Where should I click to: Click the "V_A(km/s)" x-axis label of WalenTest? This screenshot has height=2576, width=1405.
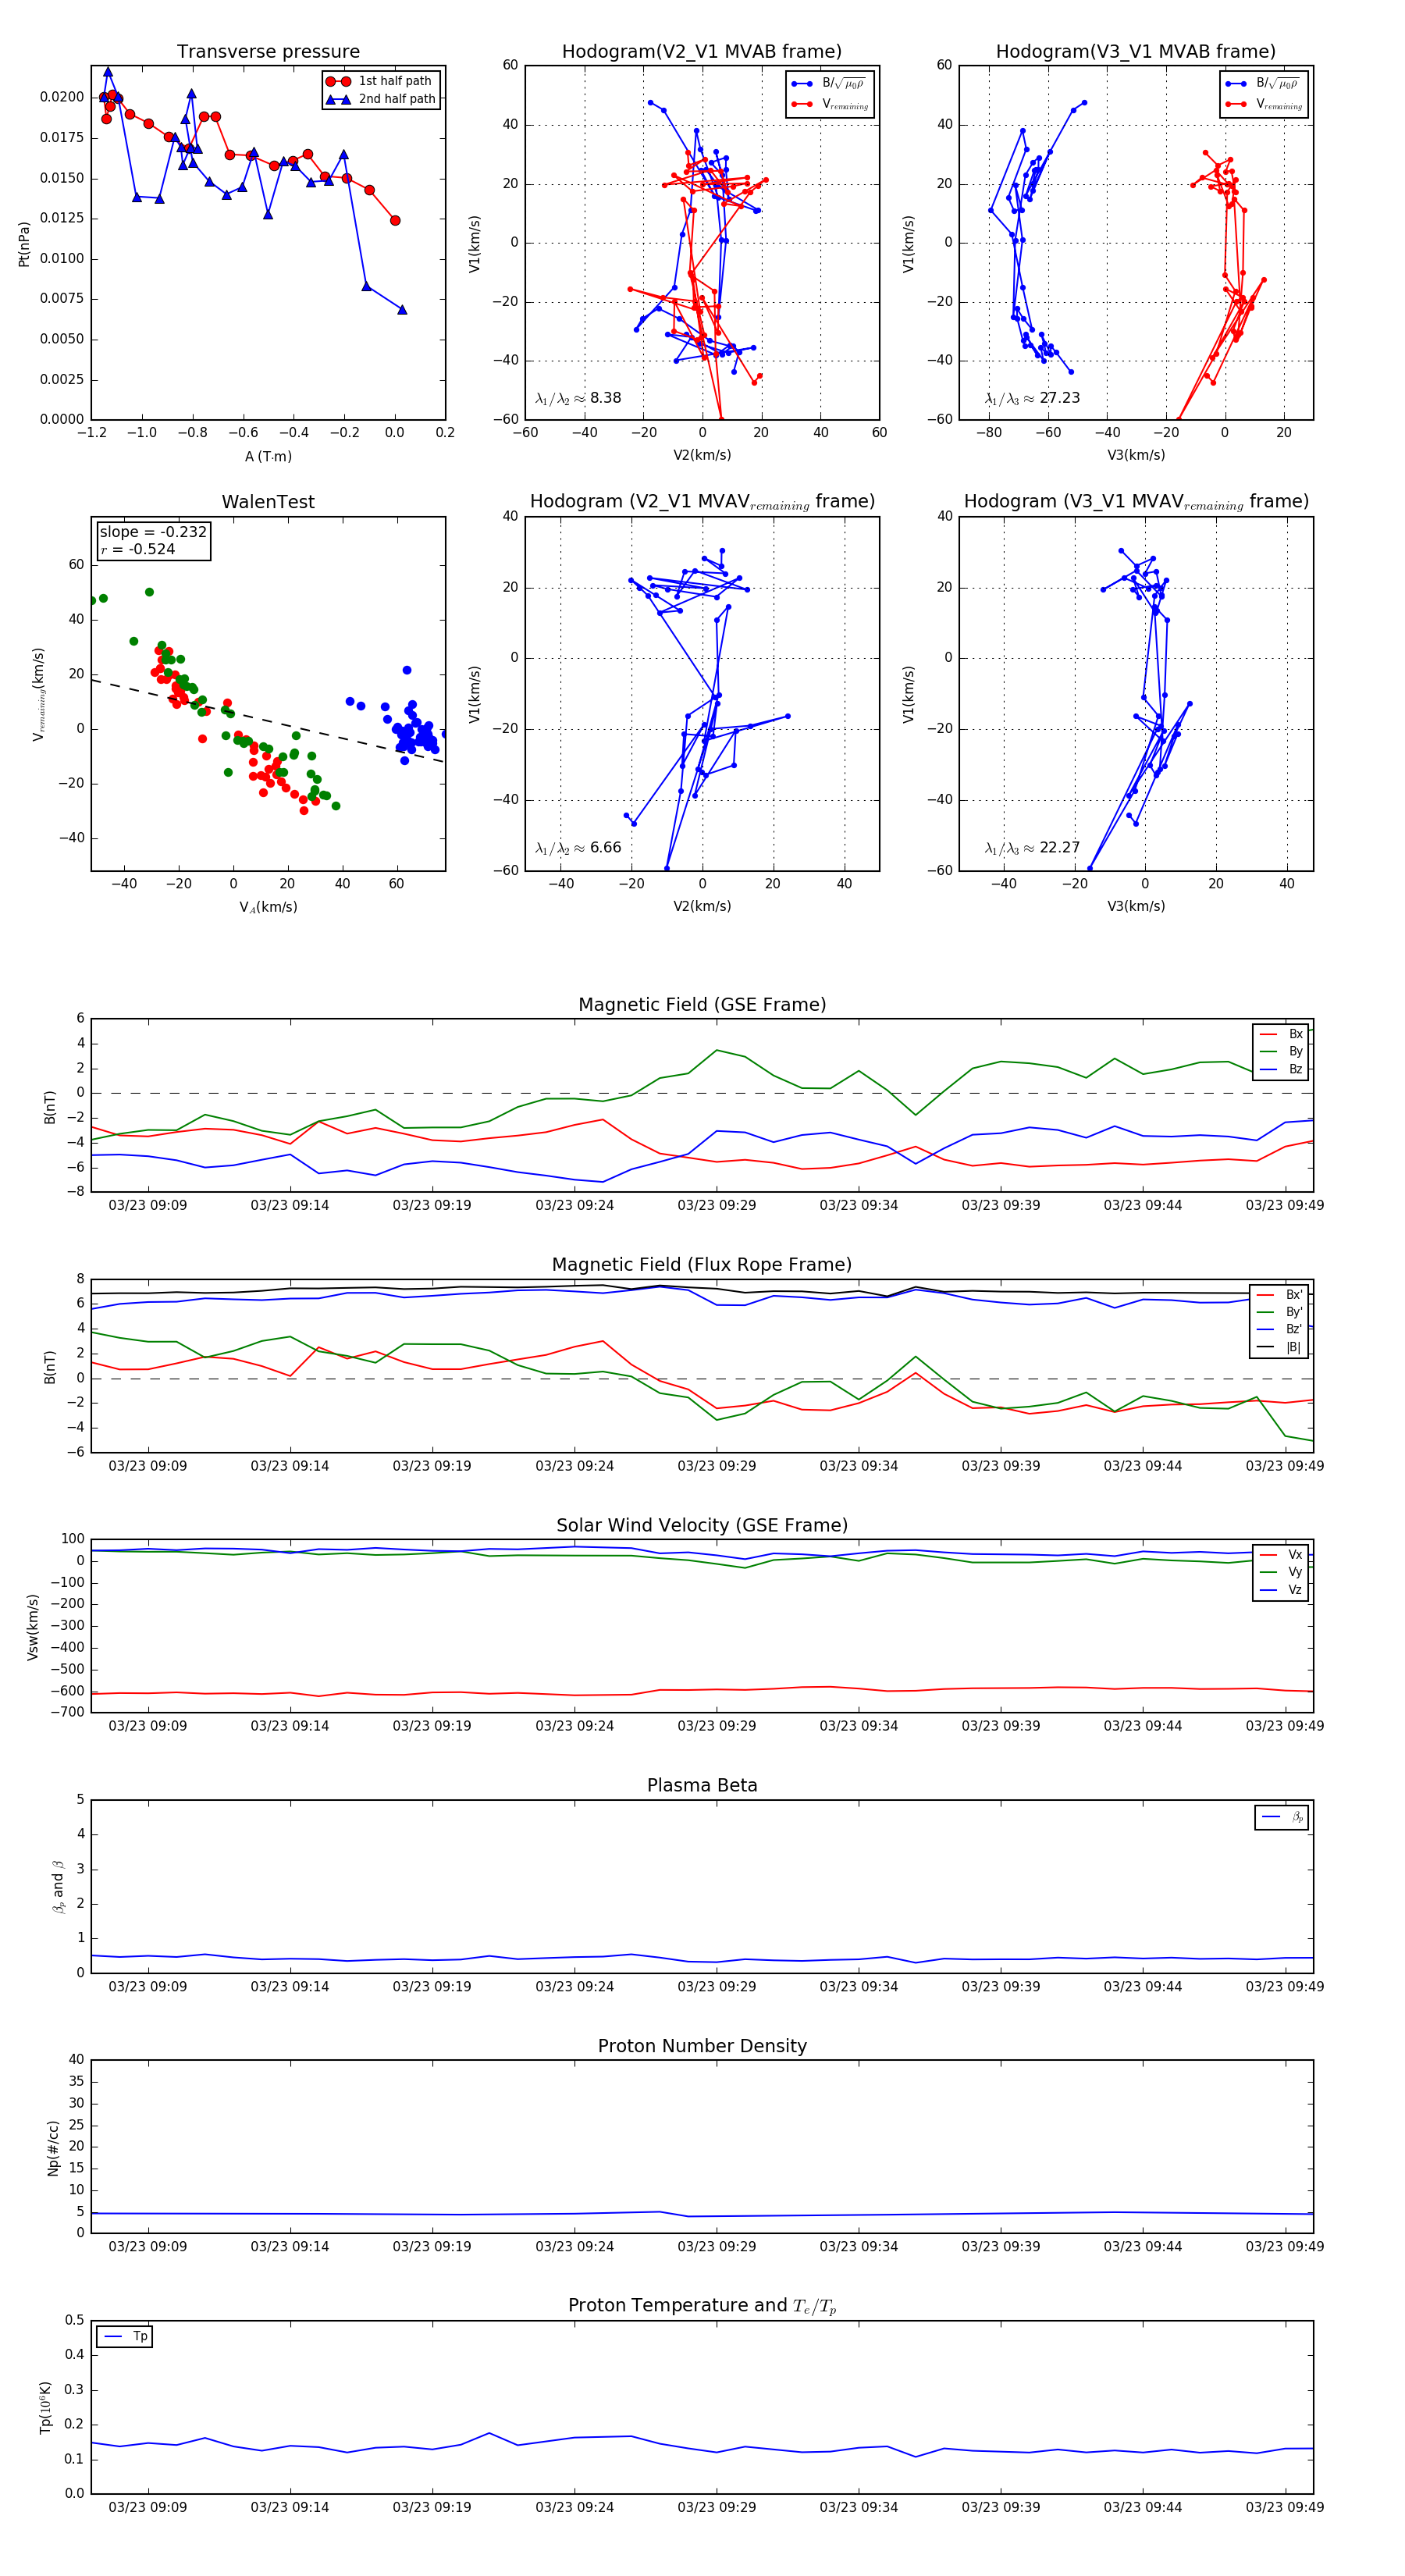click(x=268, y=907)
